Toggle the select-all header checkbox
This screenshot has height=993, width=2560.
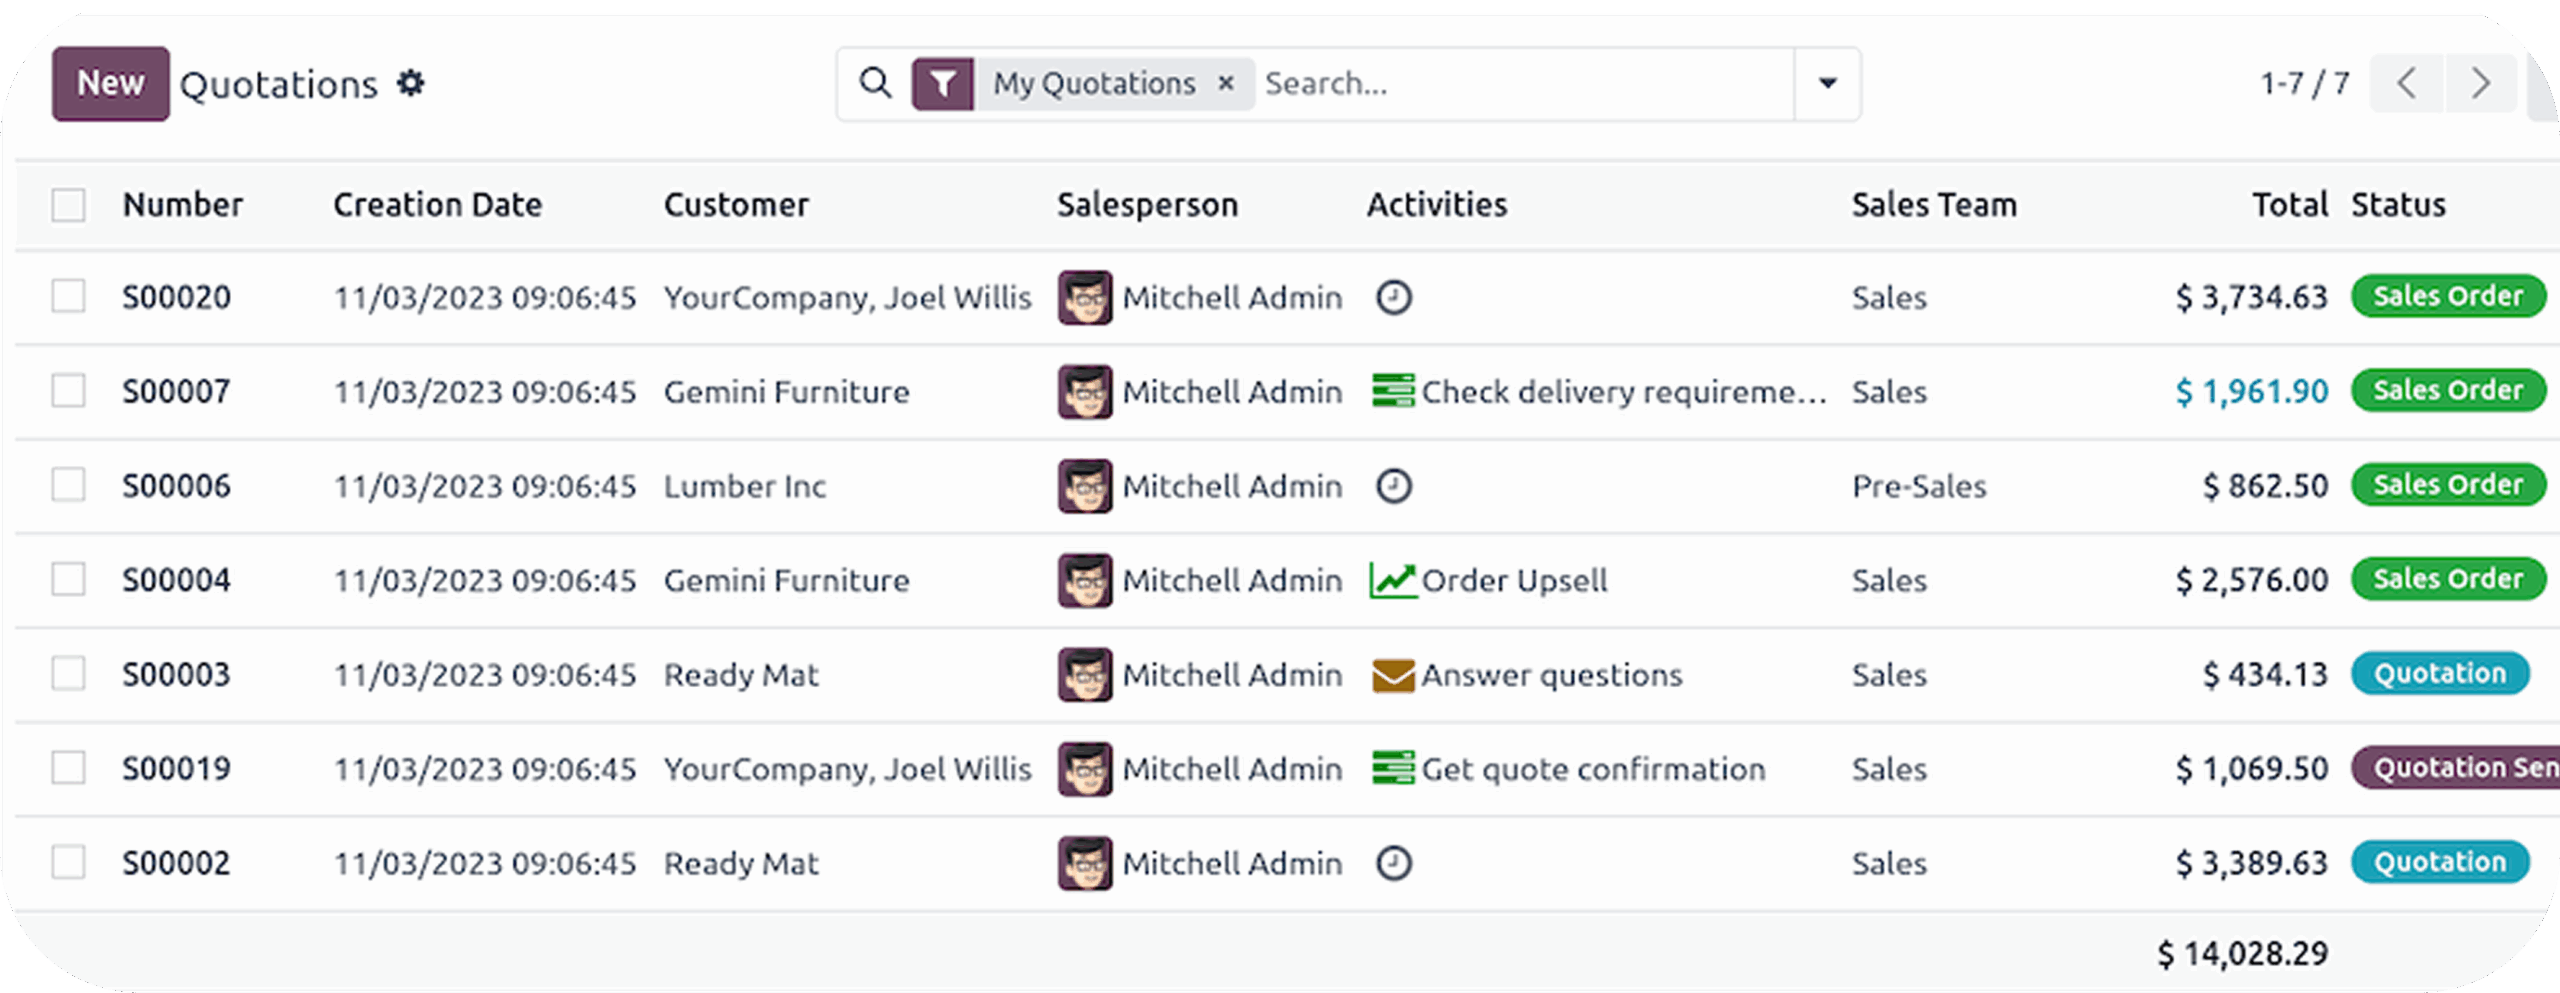coord(68,205)
